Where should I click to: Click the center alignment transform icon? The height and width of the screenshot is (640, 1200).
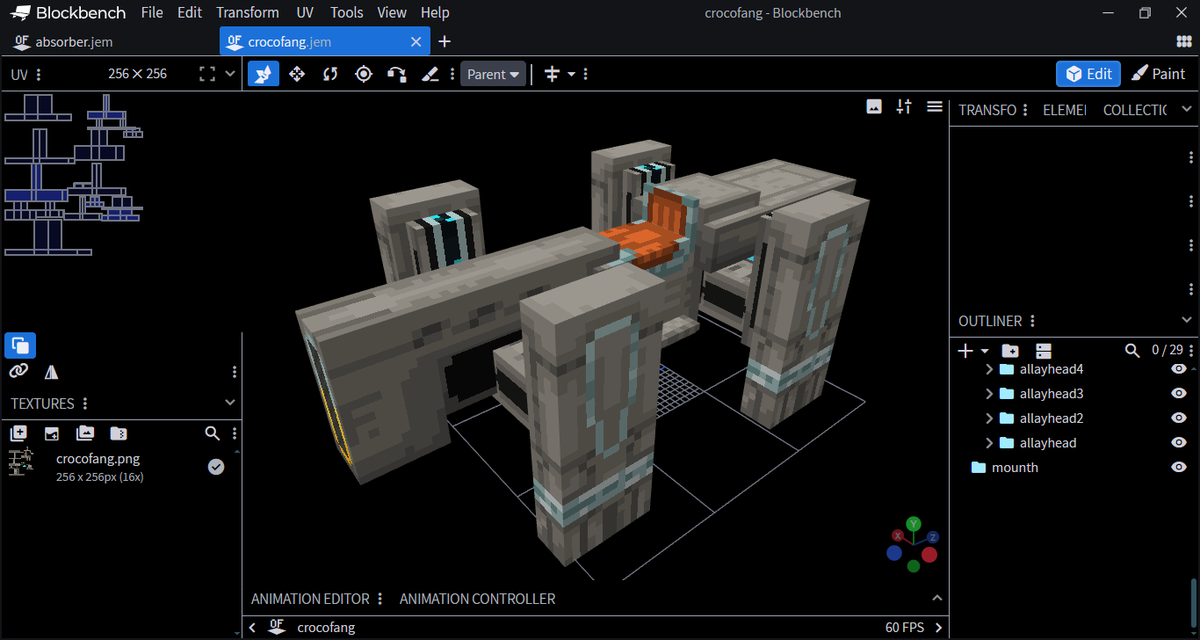551,74
